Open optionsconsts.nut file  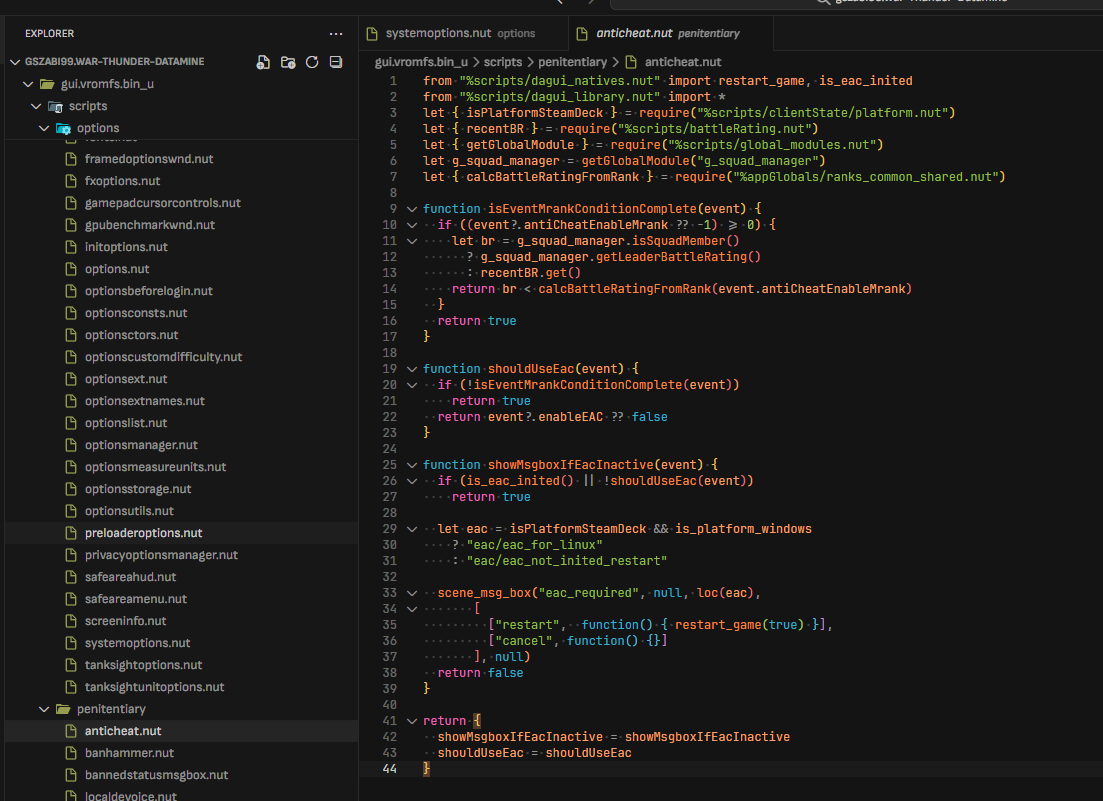(x=181, y=313)
